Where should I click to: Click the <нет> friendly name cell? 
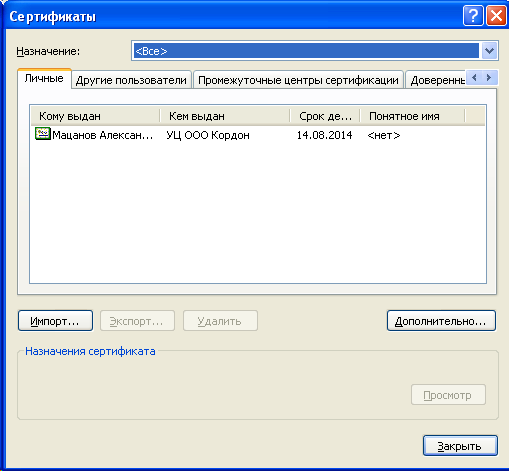click(x=384, y=135)
